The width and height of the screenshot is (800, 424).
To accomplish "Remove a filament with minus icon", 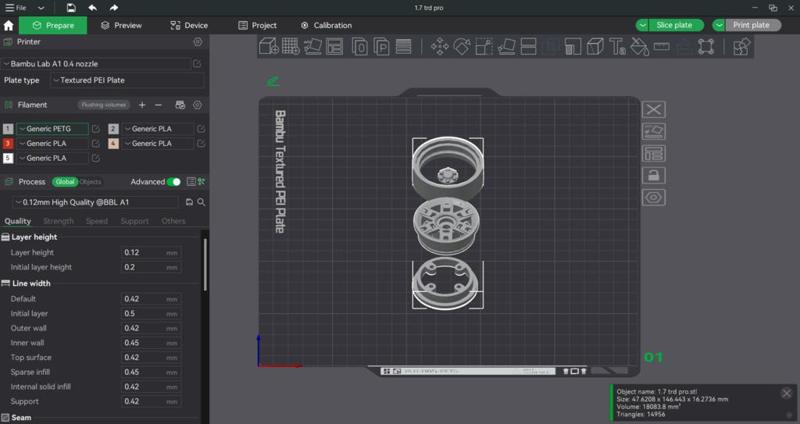I will (158, 105).
